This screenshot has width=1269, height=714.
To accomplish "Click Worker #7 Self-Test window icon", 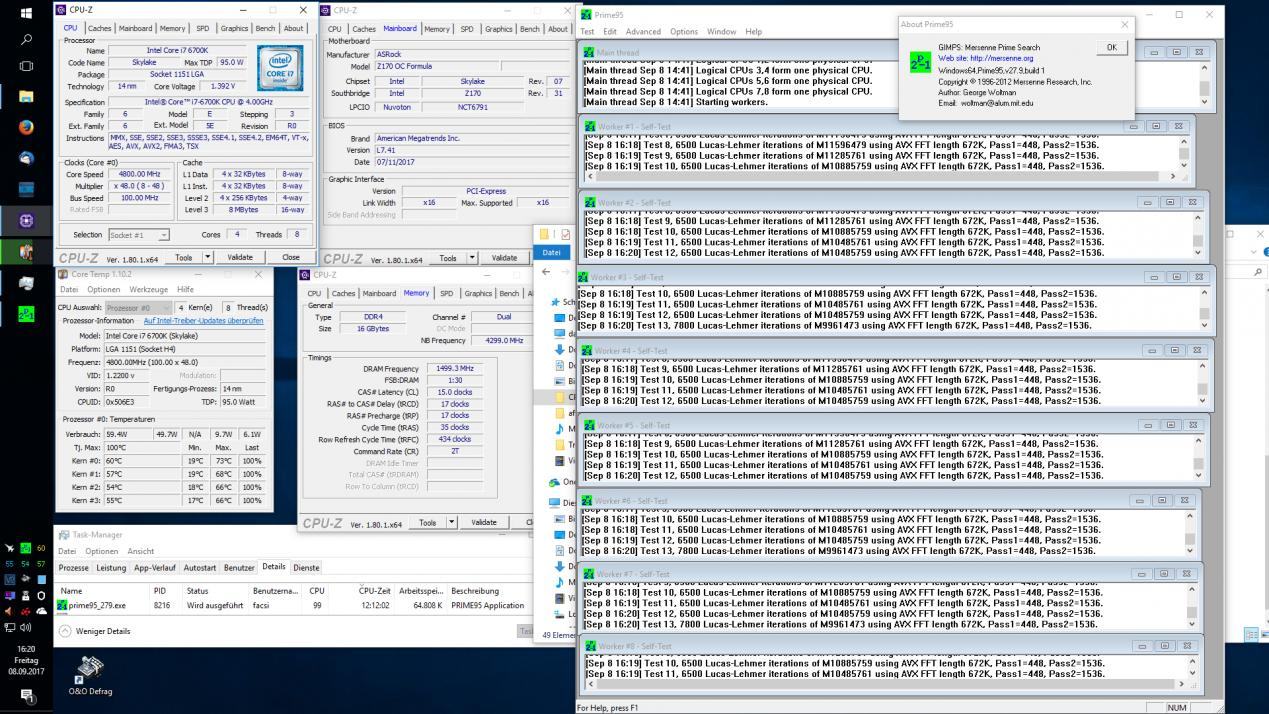I will click(590, 574).
